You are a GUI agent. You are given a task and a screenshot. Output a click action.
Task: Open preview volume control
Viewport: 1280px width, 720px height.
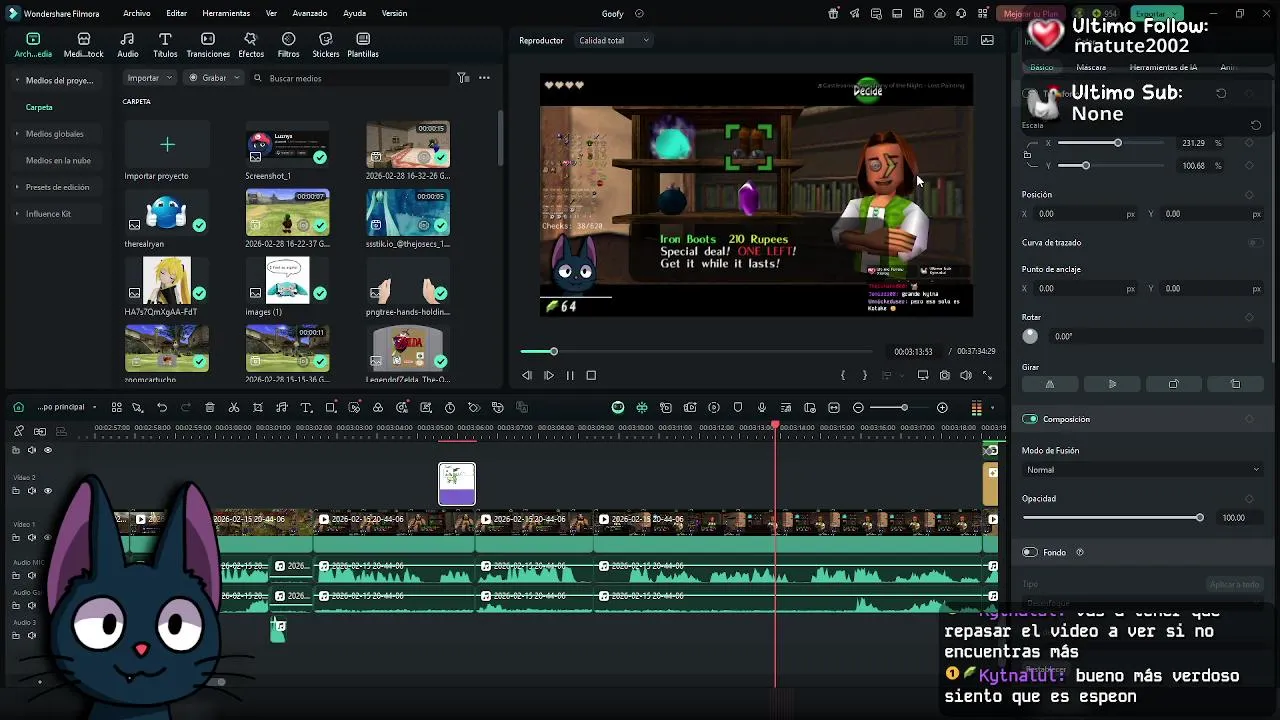[966, 375]
